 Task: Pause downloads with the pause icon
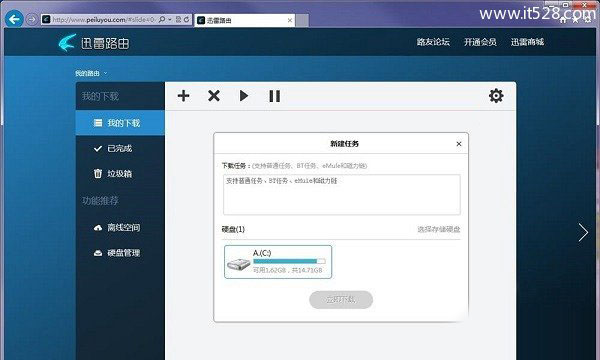pyautogui.click(x=274, y=96)
